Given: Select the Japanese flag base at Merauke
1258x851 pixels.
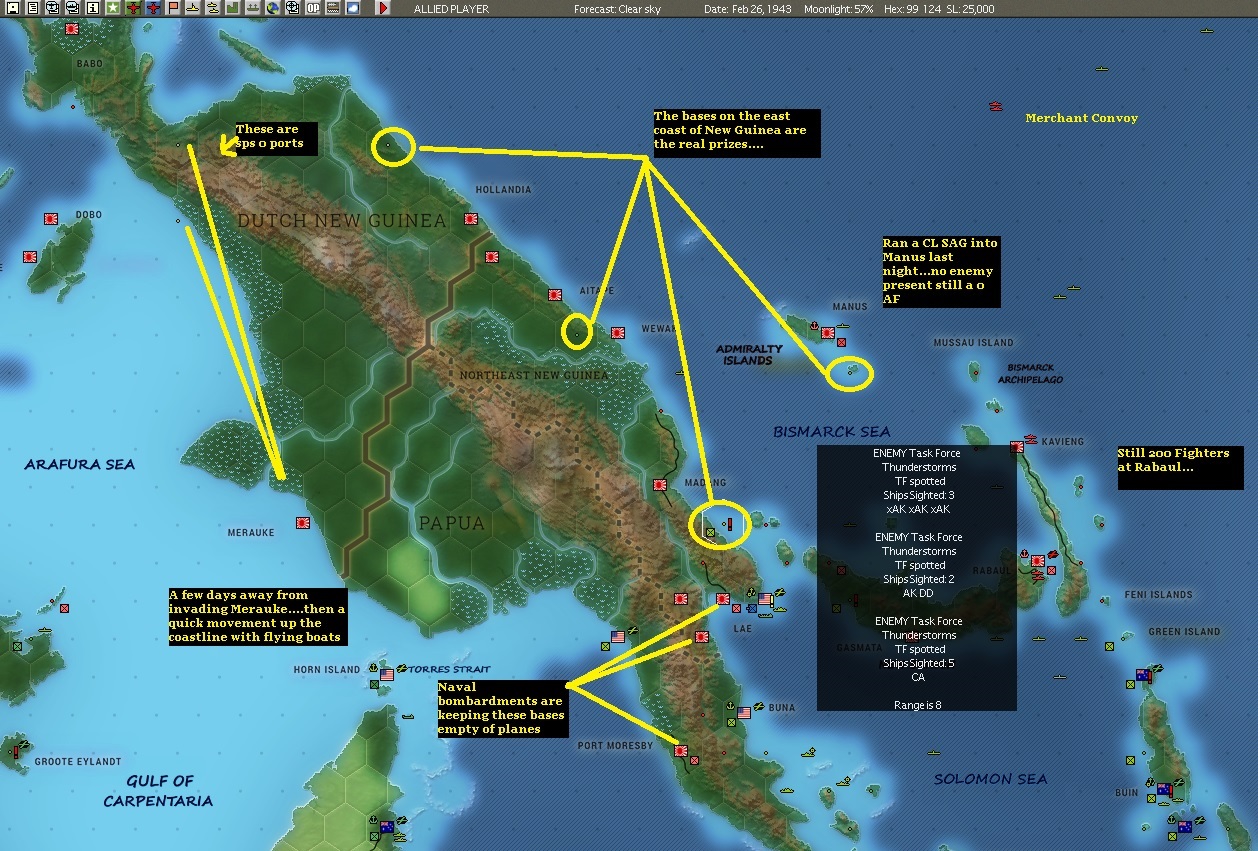Looking at the screenshot, I should coord(303,522).
